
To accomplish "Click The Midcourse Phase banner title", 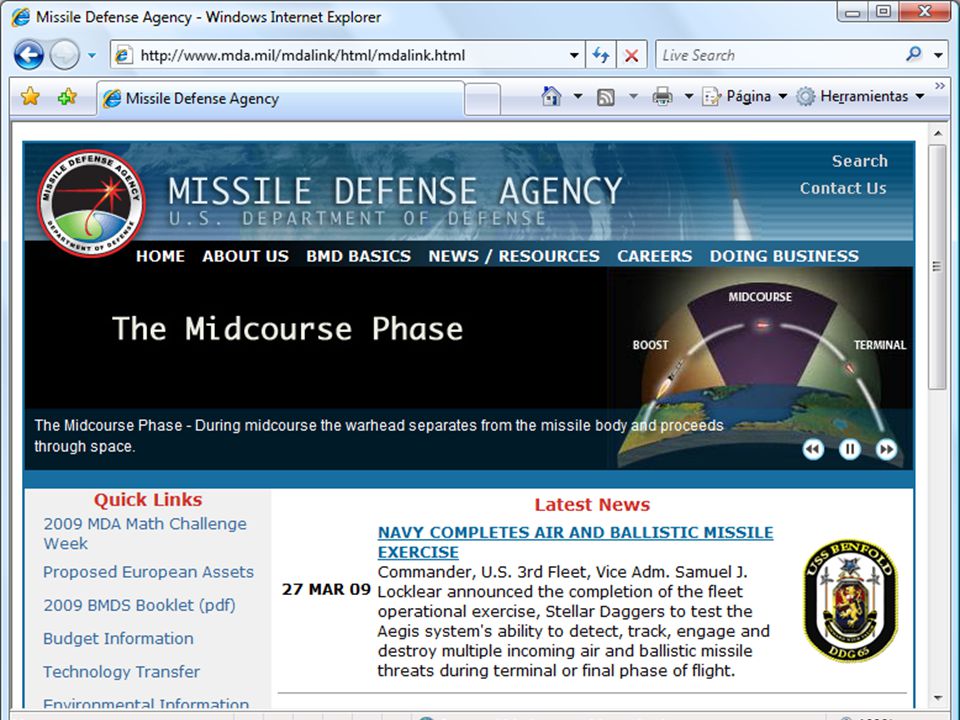I will (x=288, y=329).
